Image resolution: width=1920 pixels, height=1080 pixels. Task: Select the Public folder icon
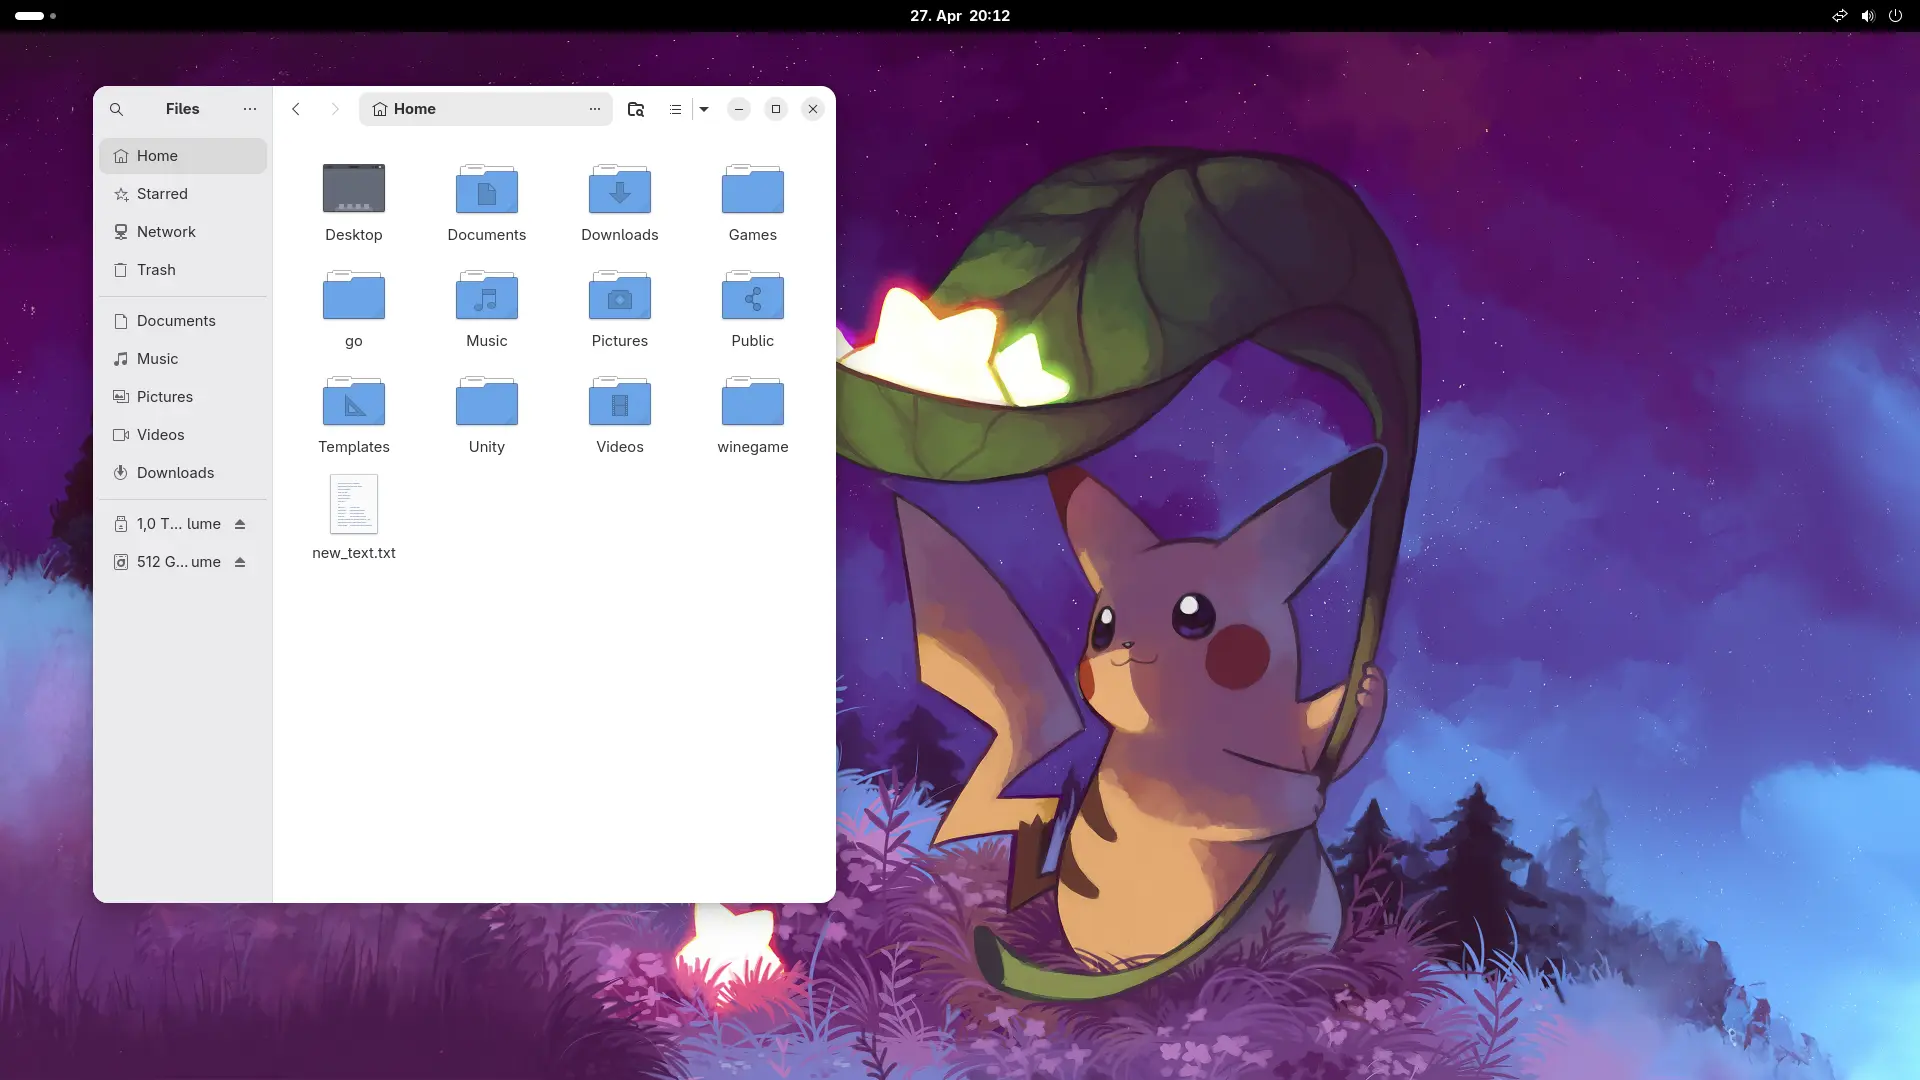click(x=753, y=294)
